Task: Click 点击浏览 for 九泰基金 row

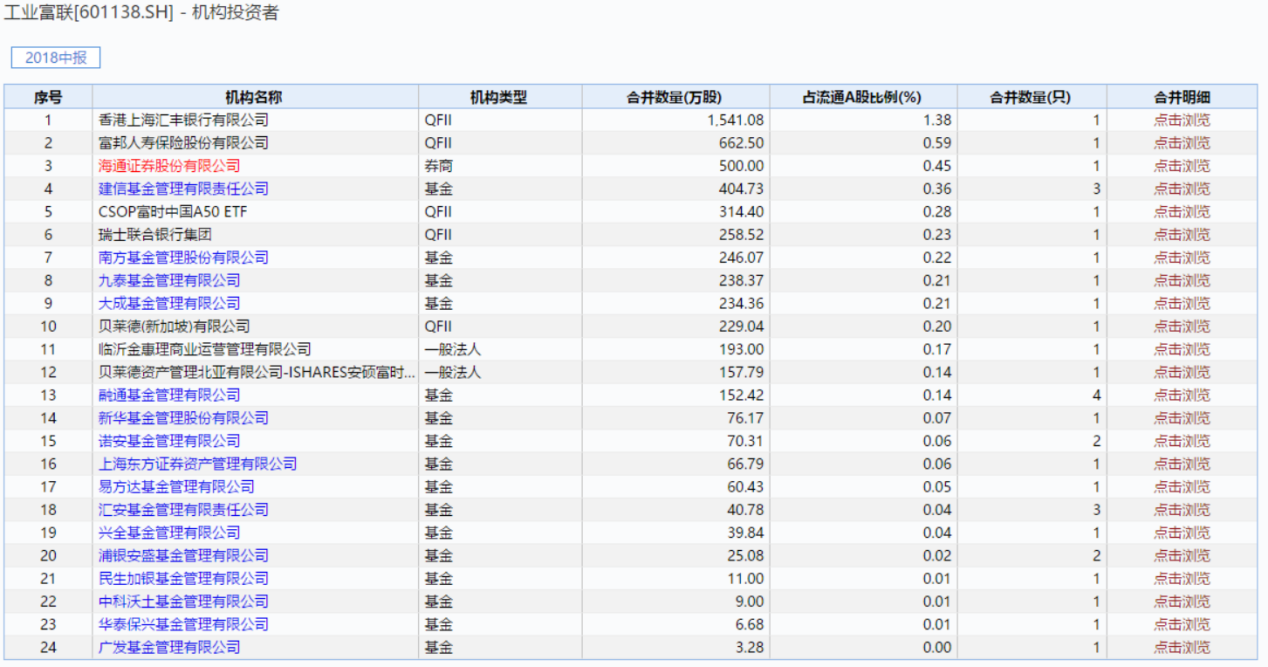Action: tap(1182, 281)
